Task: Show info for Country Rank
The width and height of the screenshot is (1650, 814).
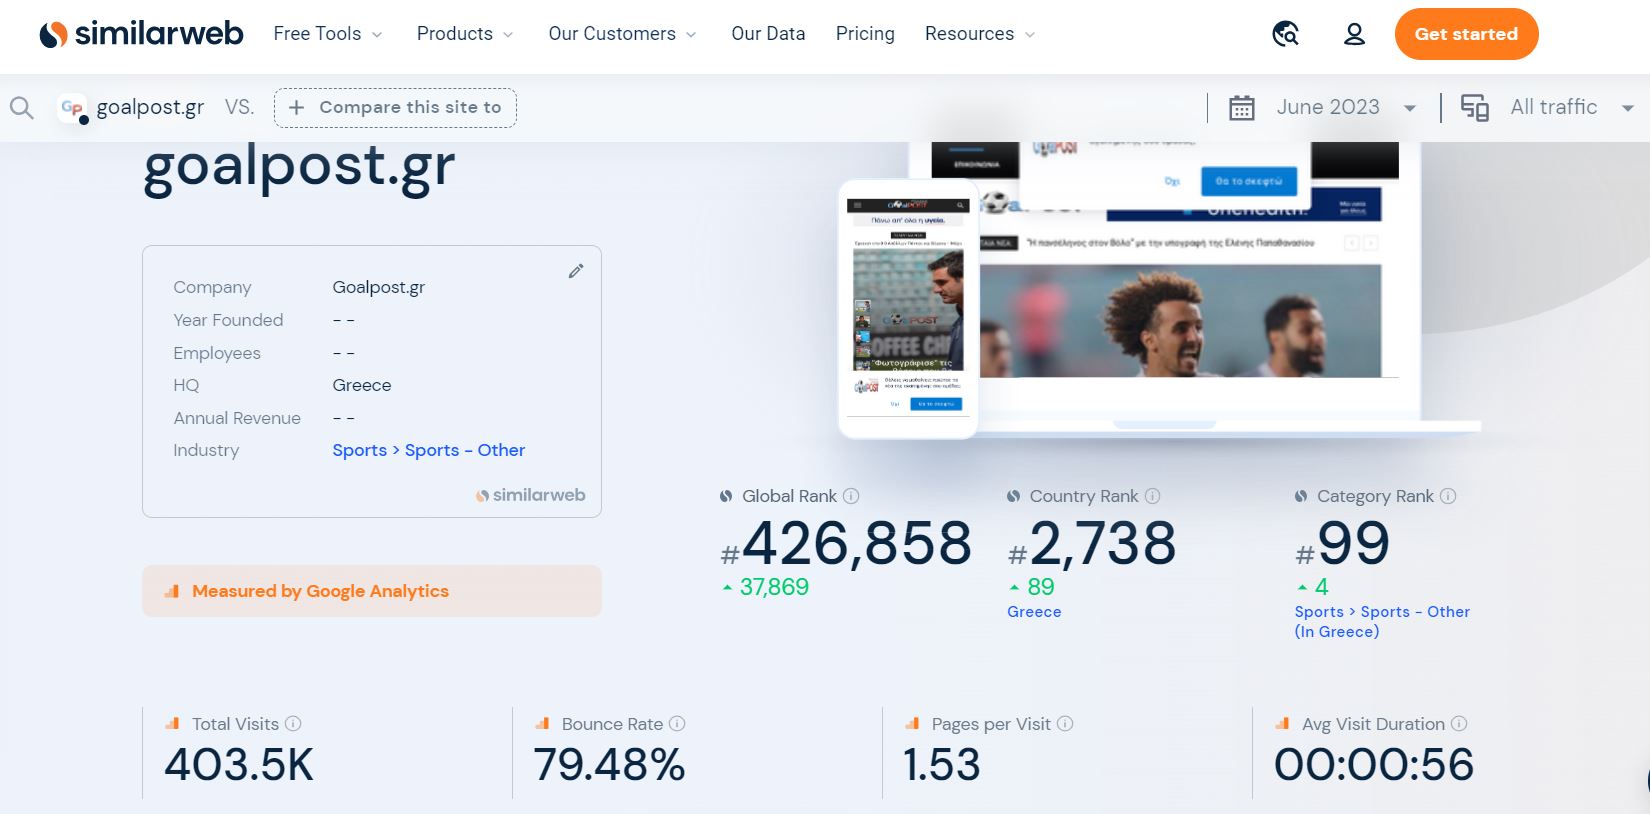Action: 1152,496
